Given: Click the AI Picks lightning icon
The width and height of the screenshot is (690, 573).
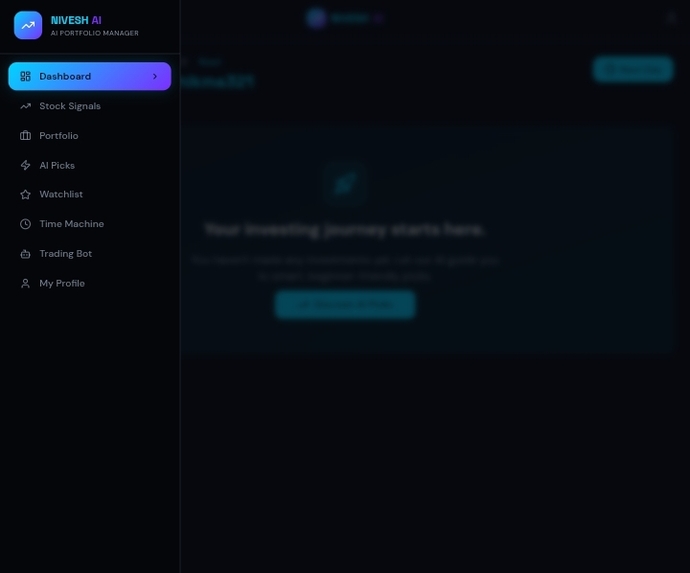Looking at the screenshot, I should click(26, 165).
